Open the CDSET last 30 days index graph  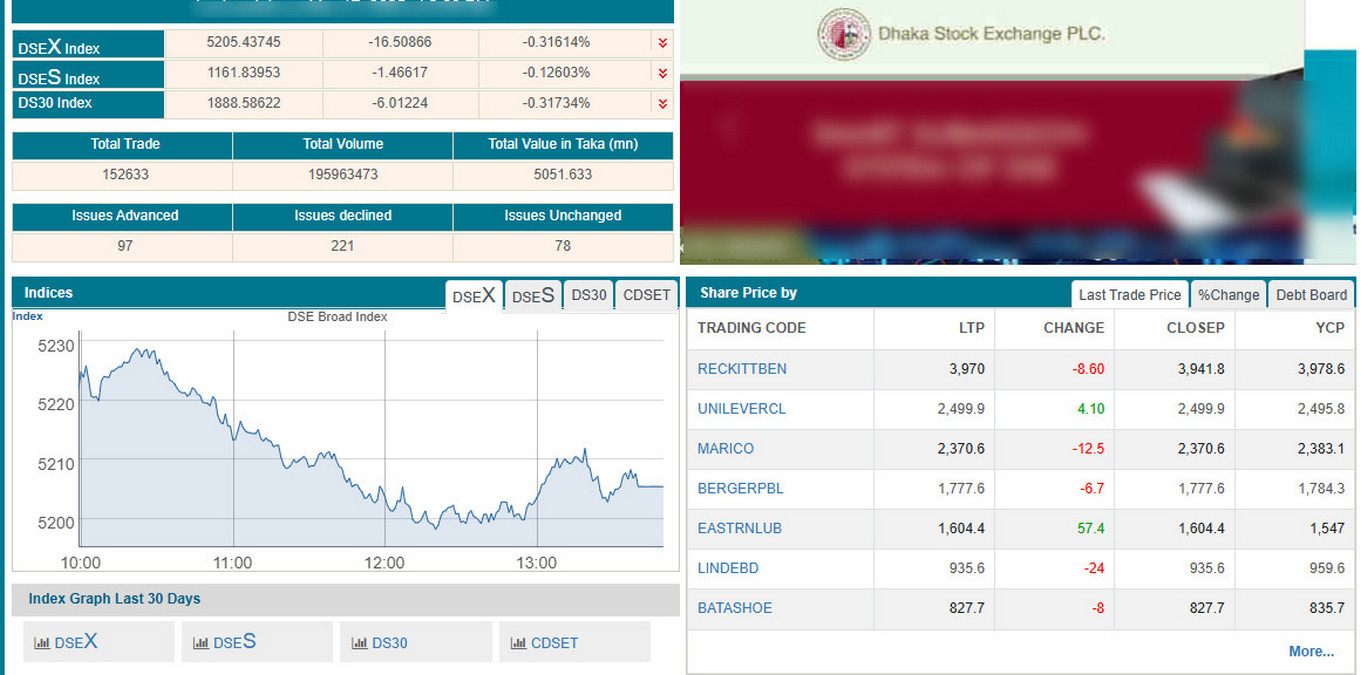(575, 642)
